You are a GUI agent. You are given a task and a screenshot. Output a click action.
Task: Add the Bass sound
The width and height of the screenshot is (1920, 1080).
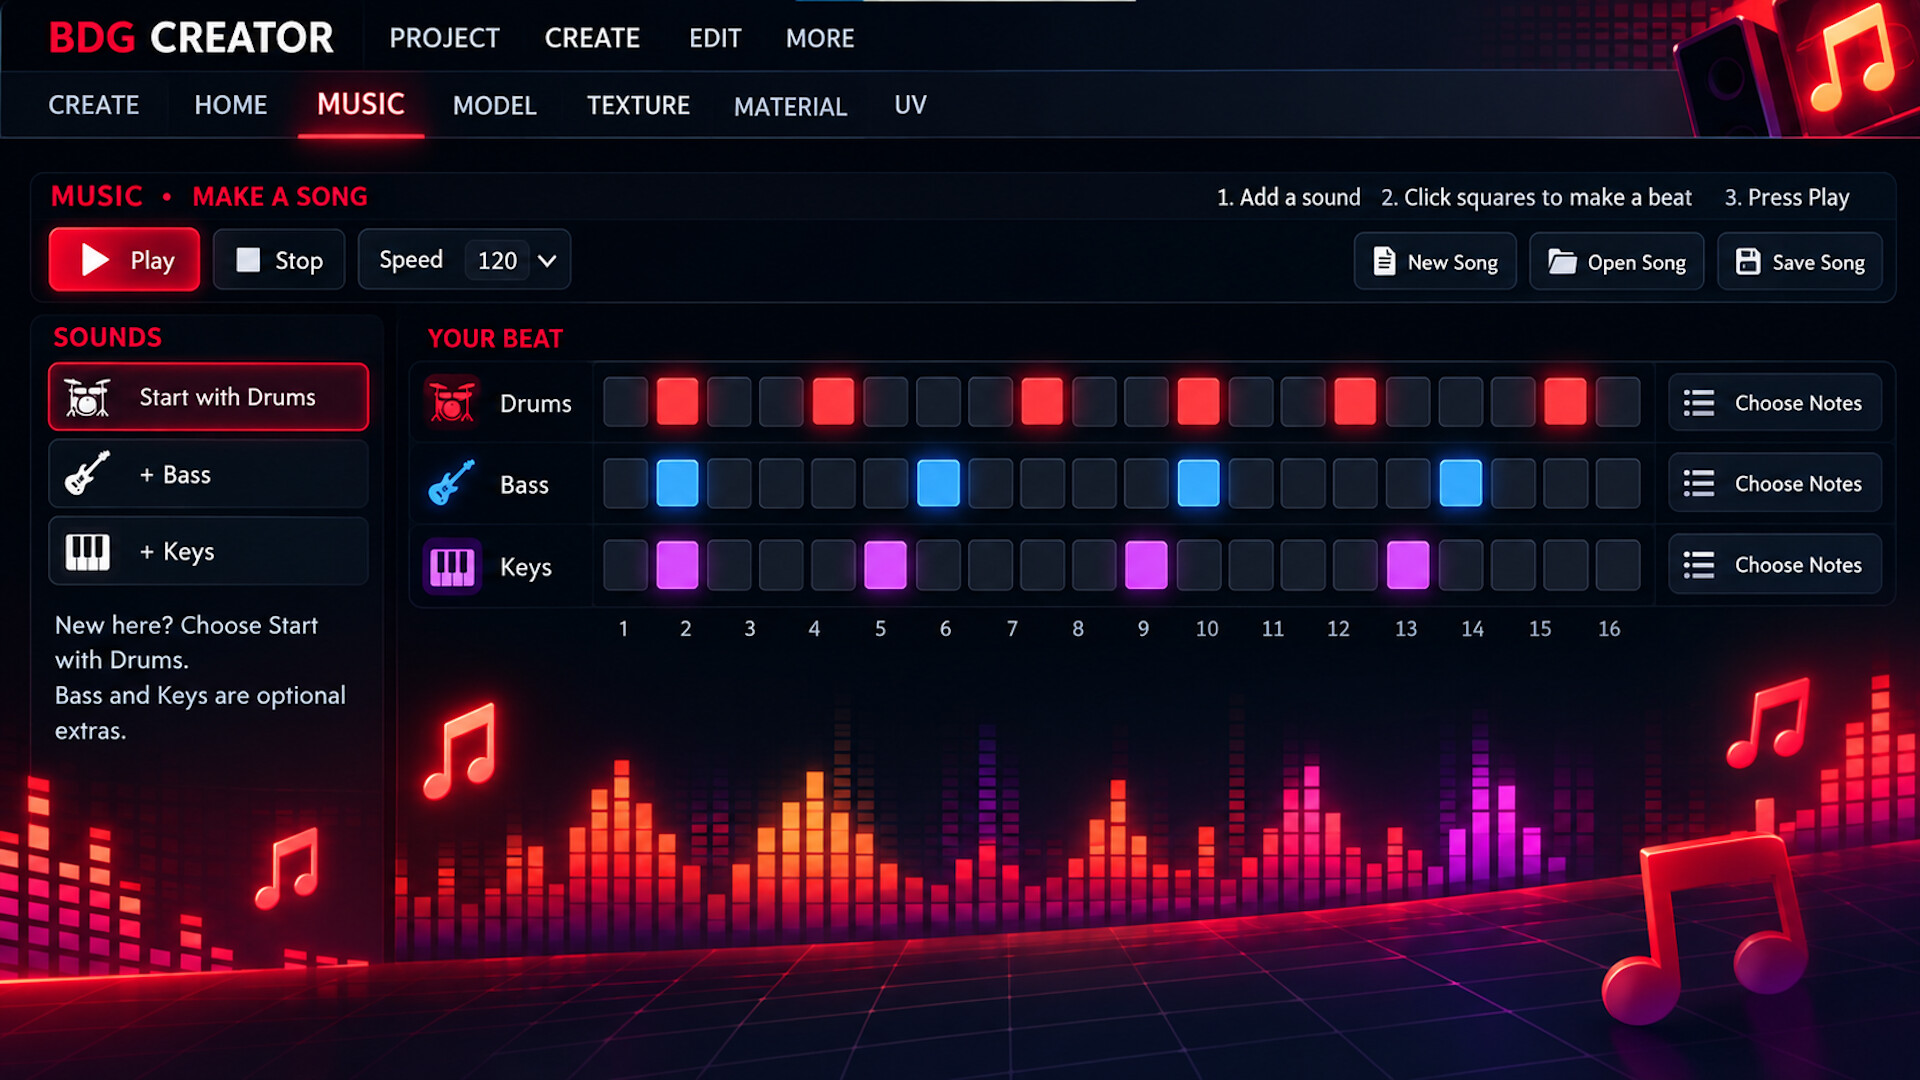pyautogui.click(x=208, y=474)
